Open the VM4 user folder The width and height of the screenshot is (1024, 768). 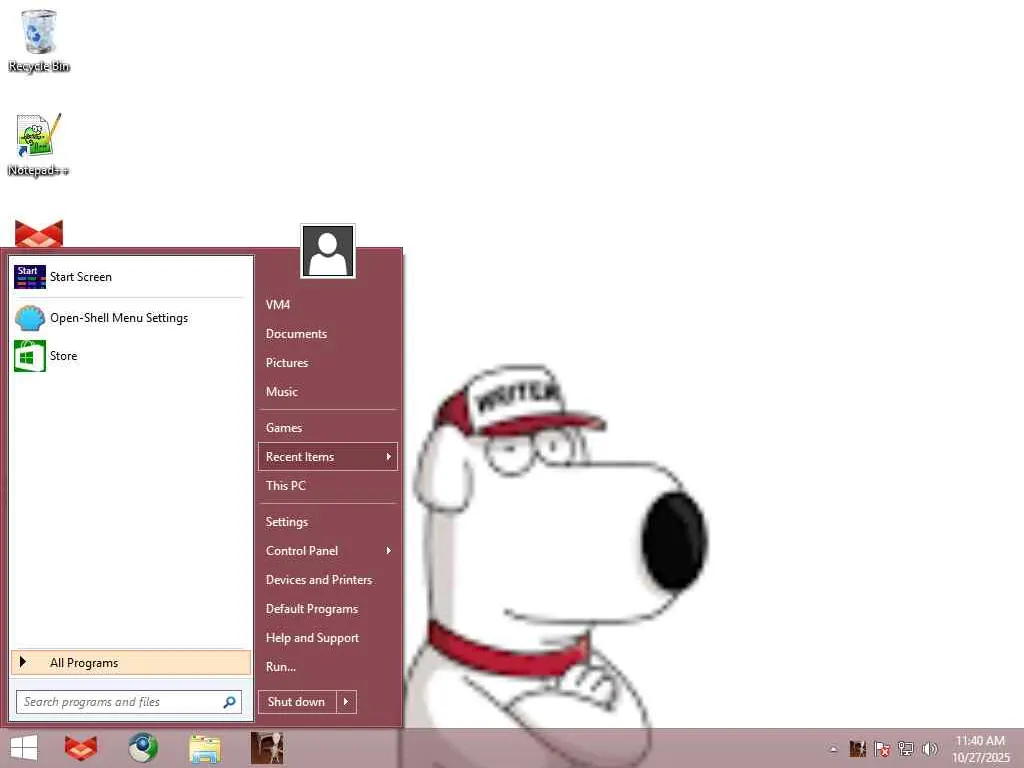[x=328, y=305]
